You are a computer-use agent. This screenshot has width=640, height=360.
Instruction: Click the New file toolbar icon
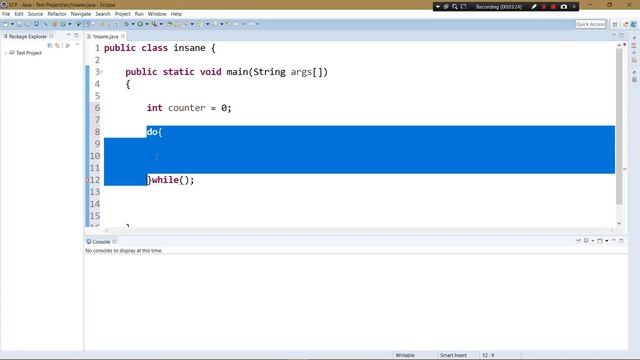pos(6,24)
